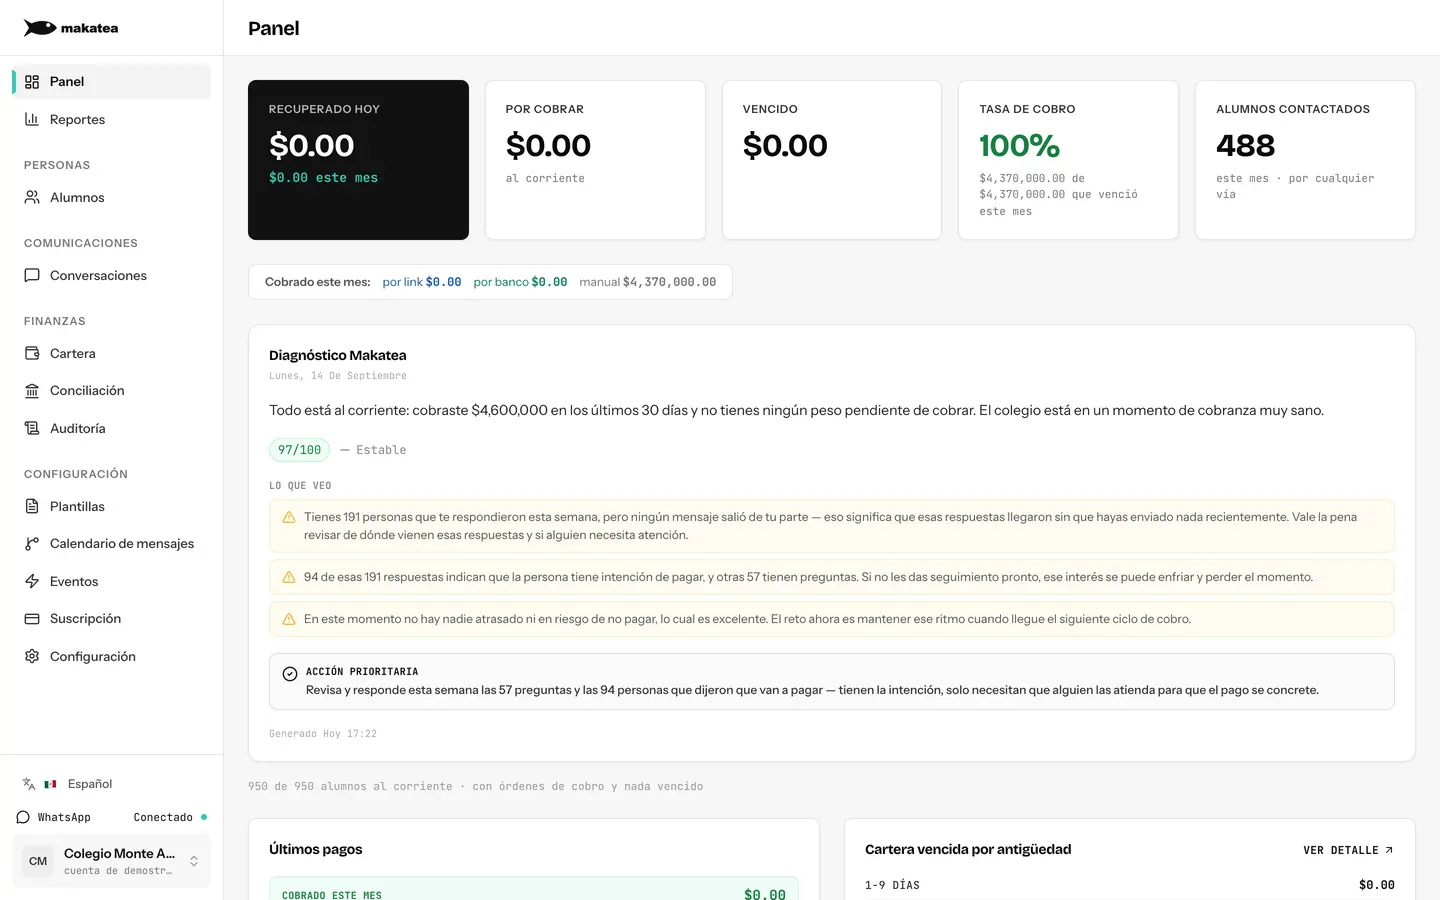Navigate to Conversaciones
The image size is (1440, 900).
pyautogui.click(x=112, y=275)
